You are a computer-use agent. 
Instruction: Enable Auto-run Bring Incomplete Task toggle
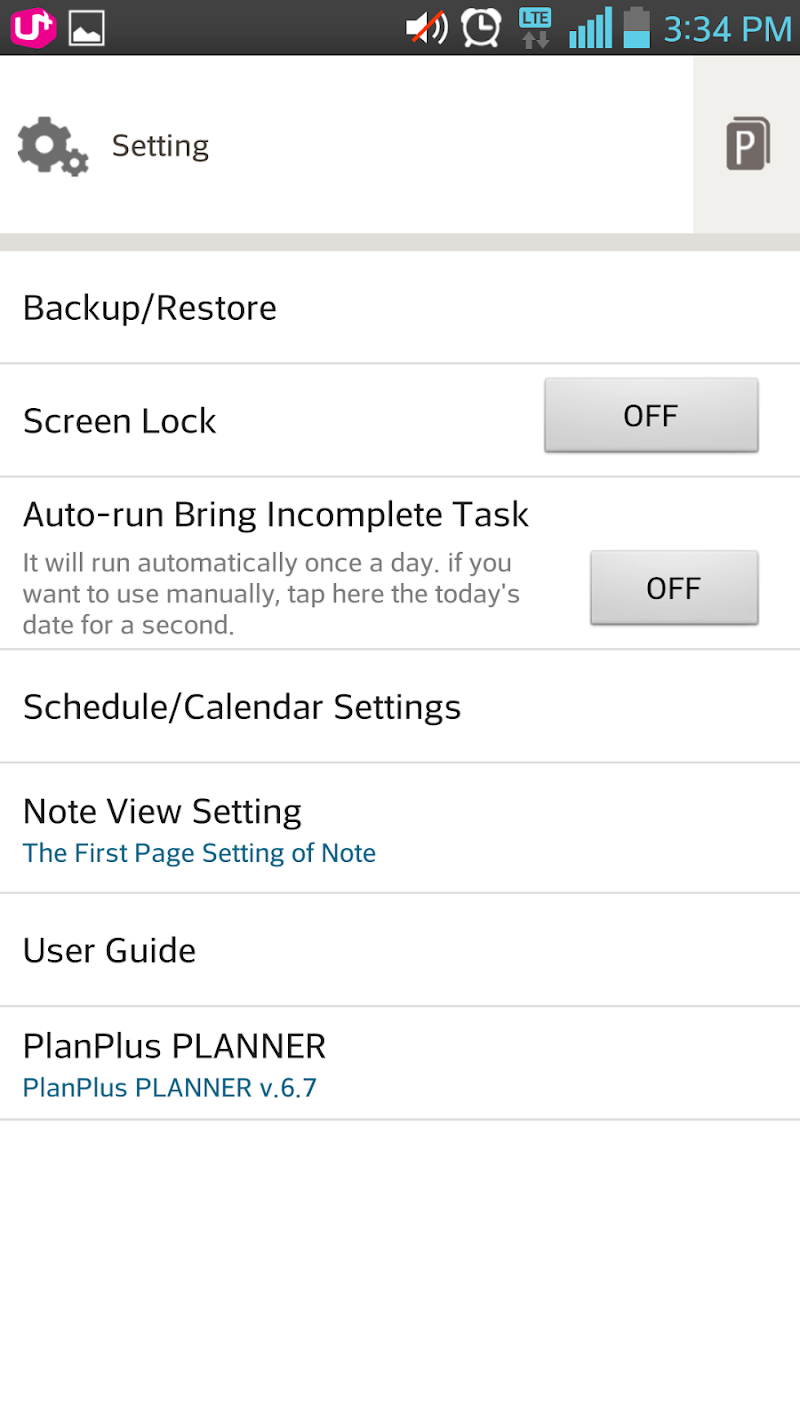pos(674,588)
